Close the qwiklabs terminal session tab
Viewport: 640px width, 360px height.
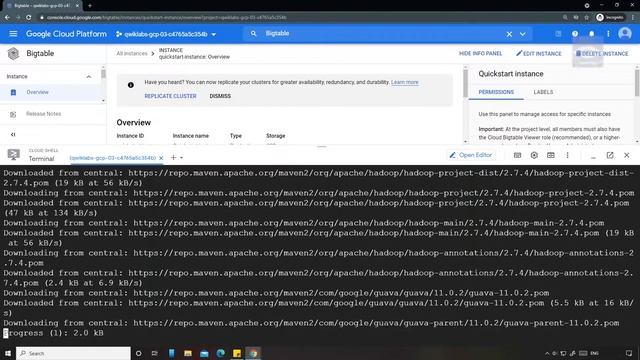pyautogui.click(x=161, y=158)
